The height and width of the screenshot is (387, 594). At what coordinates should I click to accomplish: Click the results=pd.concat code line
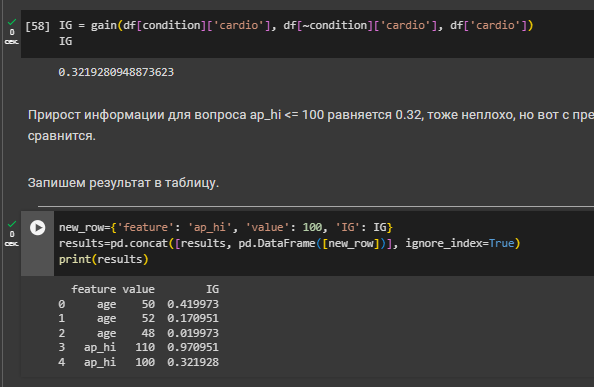pos(289,243)
